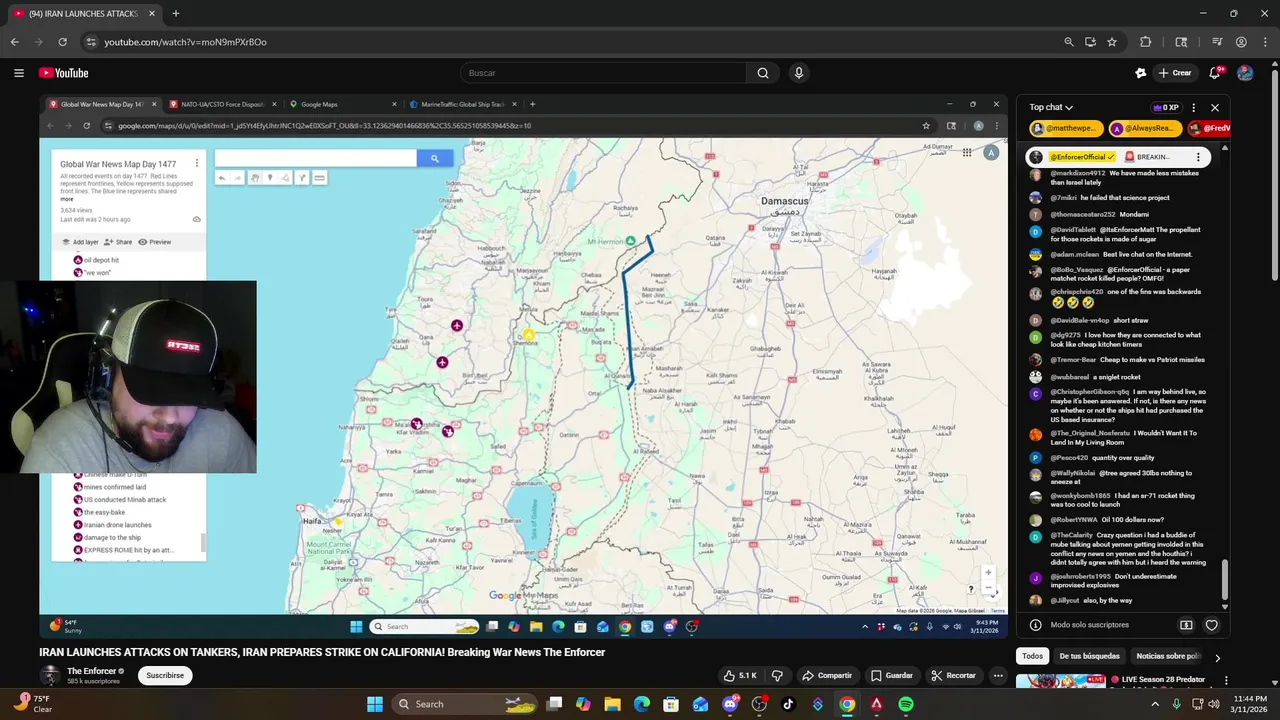Go to the YouTube home logo
The width and height of the screenshot is (1280, 720).
(x=64, y=73)
